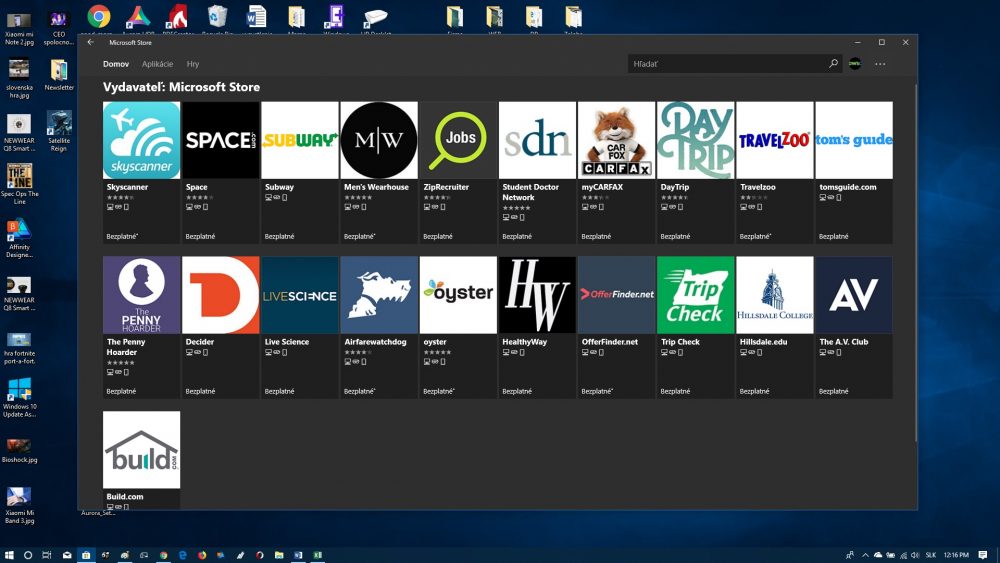Select Spec Ops The Line desktop icon
The image size is (1000, 563).
point(19,184)
